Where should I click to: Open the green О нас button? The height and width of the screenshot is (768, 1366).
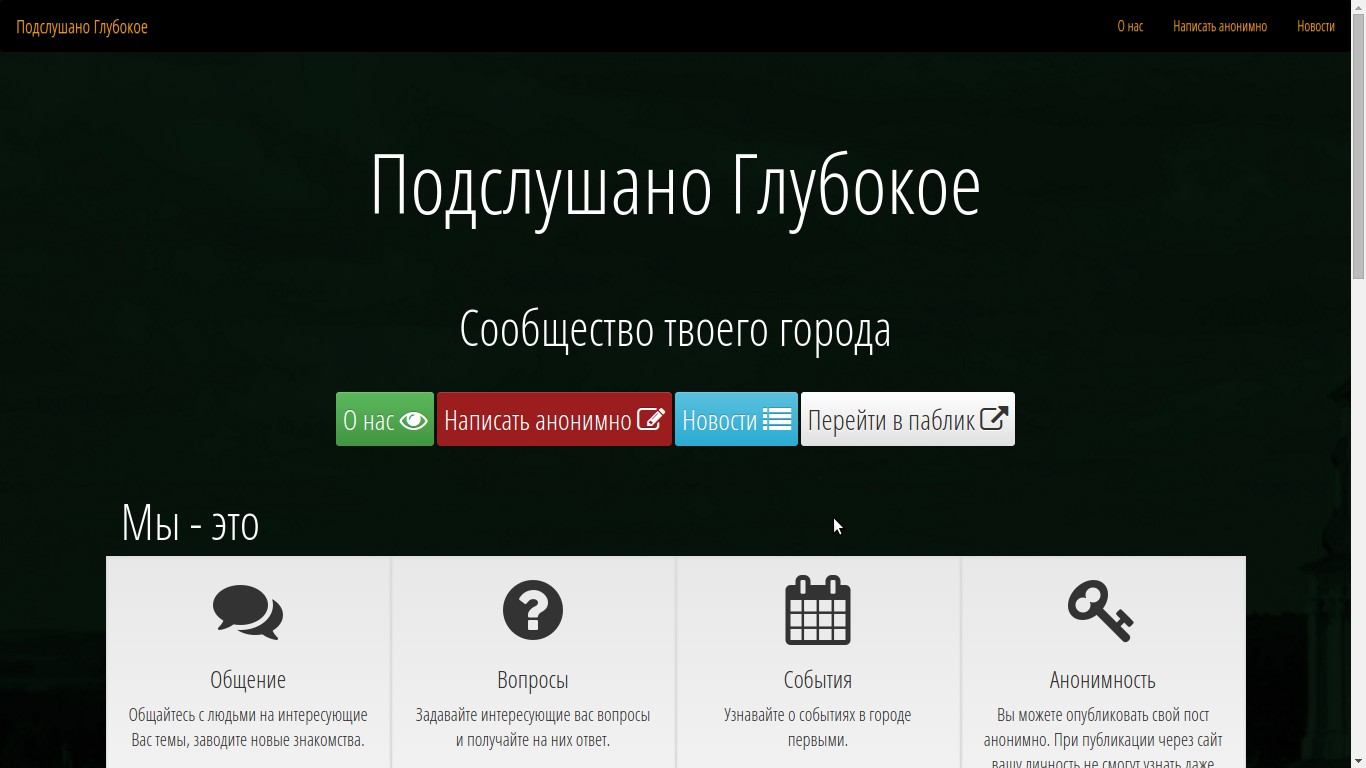click(385, 419)
